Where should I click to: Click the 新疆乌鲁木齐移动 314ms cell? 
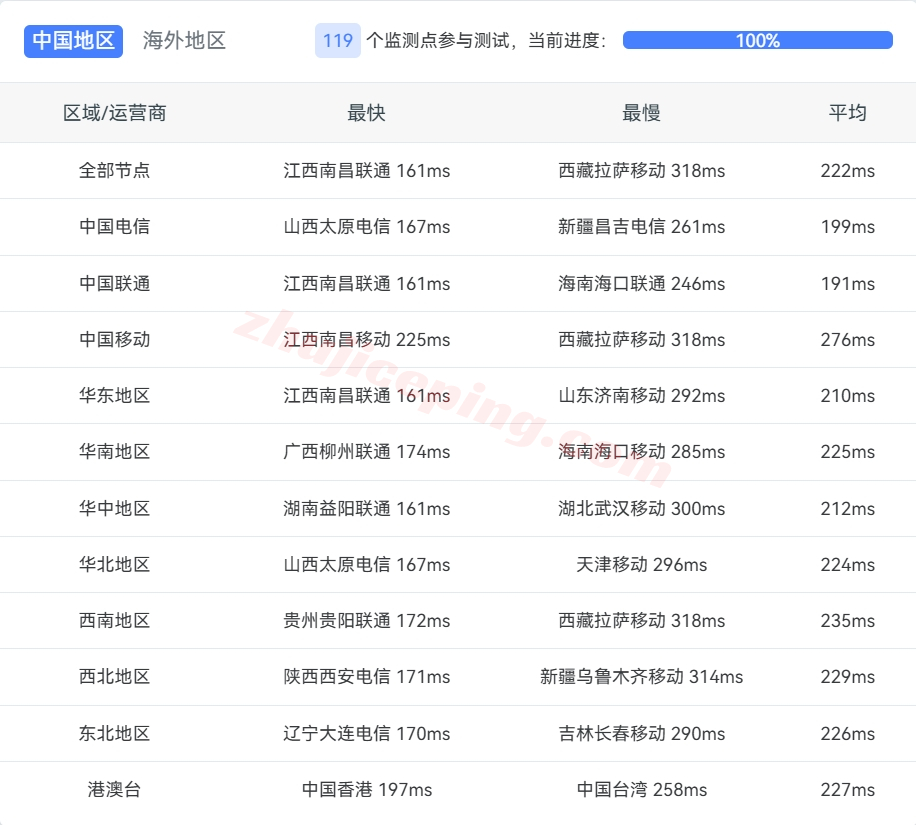coord(641,677)
